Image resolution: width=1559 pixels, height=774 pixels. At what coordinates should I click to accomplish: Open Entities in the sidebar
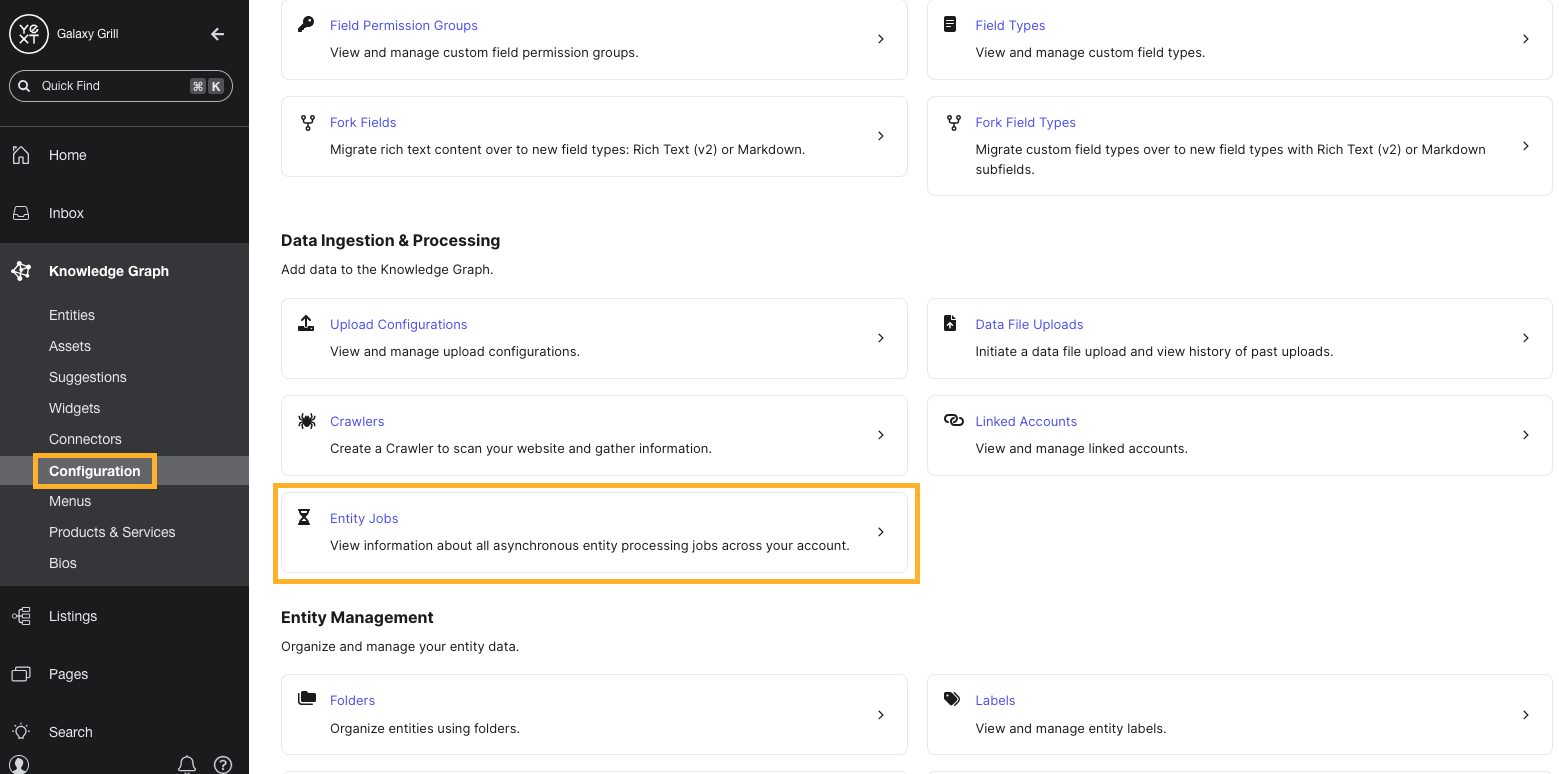(72, 315)
